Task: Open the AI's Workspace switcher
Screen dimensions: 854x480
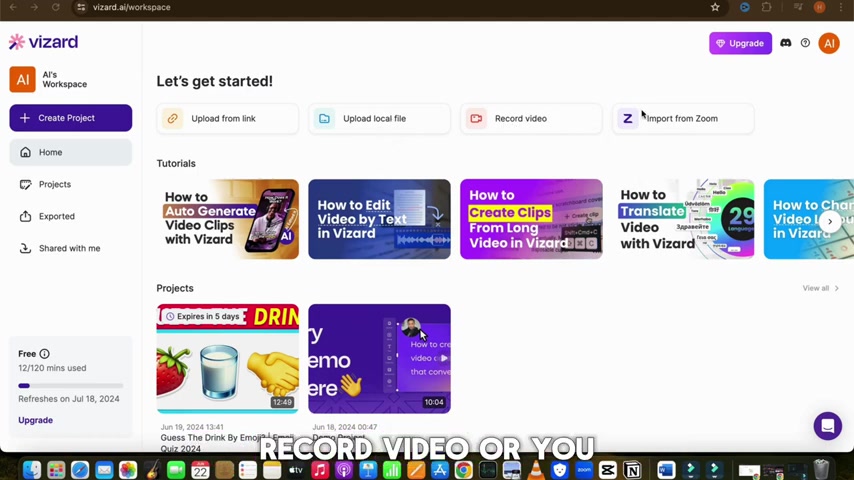Action: point(48,80)
